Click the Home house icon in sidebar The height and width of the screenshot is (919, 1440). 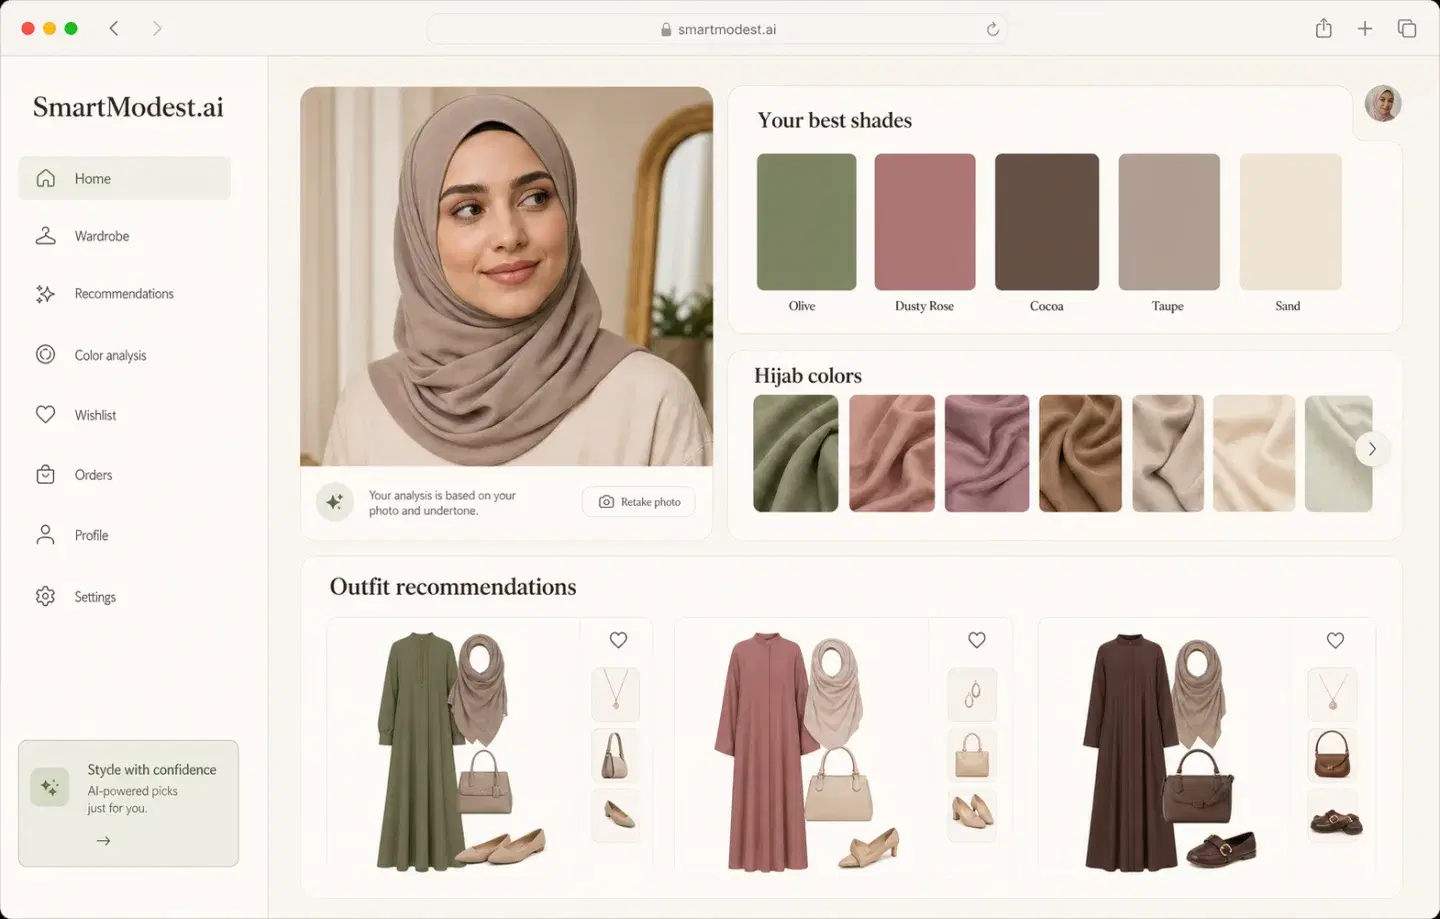(x=46, y=178)
